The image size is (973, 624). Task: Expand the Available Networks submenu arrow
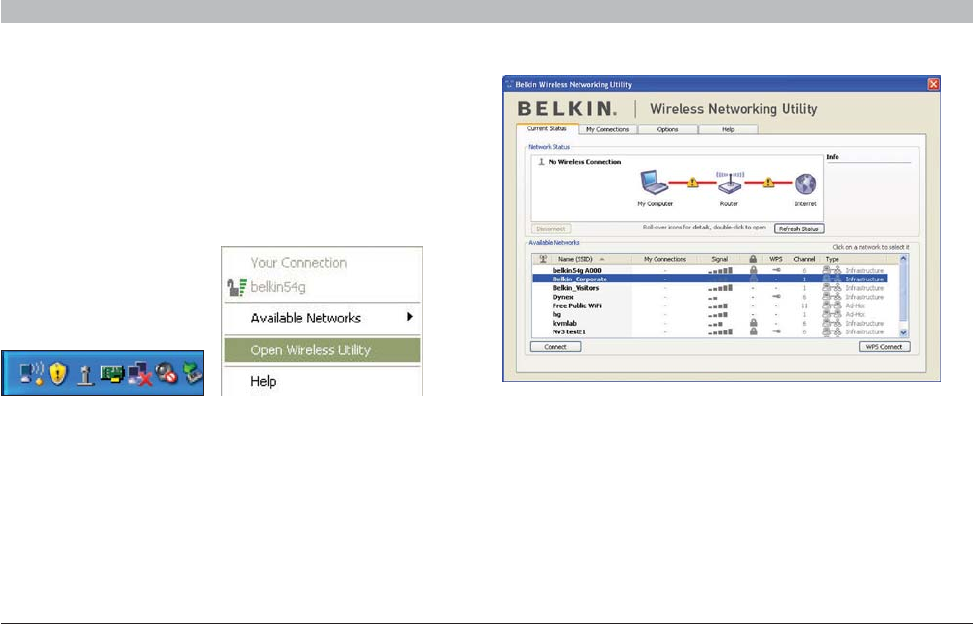pyautogui.click(x=410, y=317)
